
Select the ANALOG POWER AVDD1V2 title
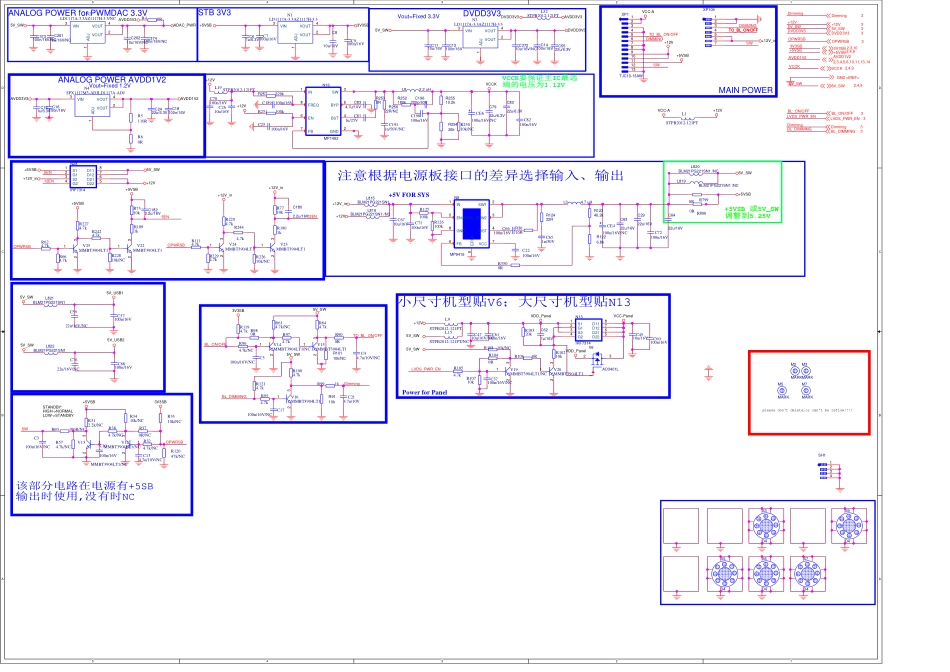point(112,79)
